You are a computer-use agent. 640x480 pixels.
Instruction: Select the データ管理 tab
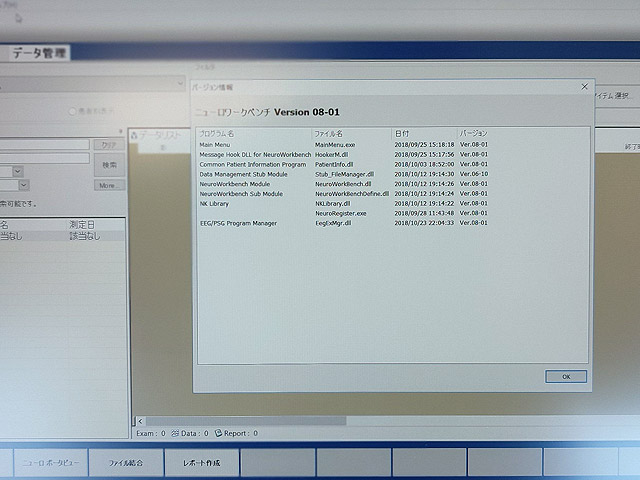[39, 53]
